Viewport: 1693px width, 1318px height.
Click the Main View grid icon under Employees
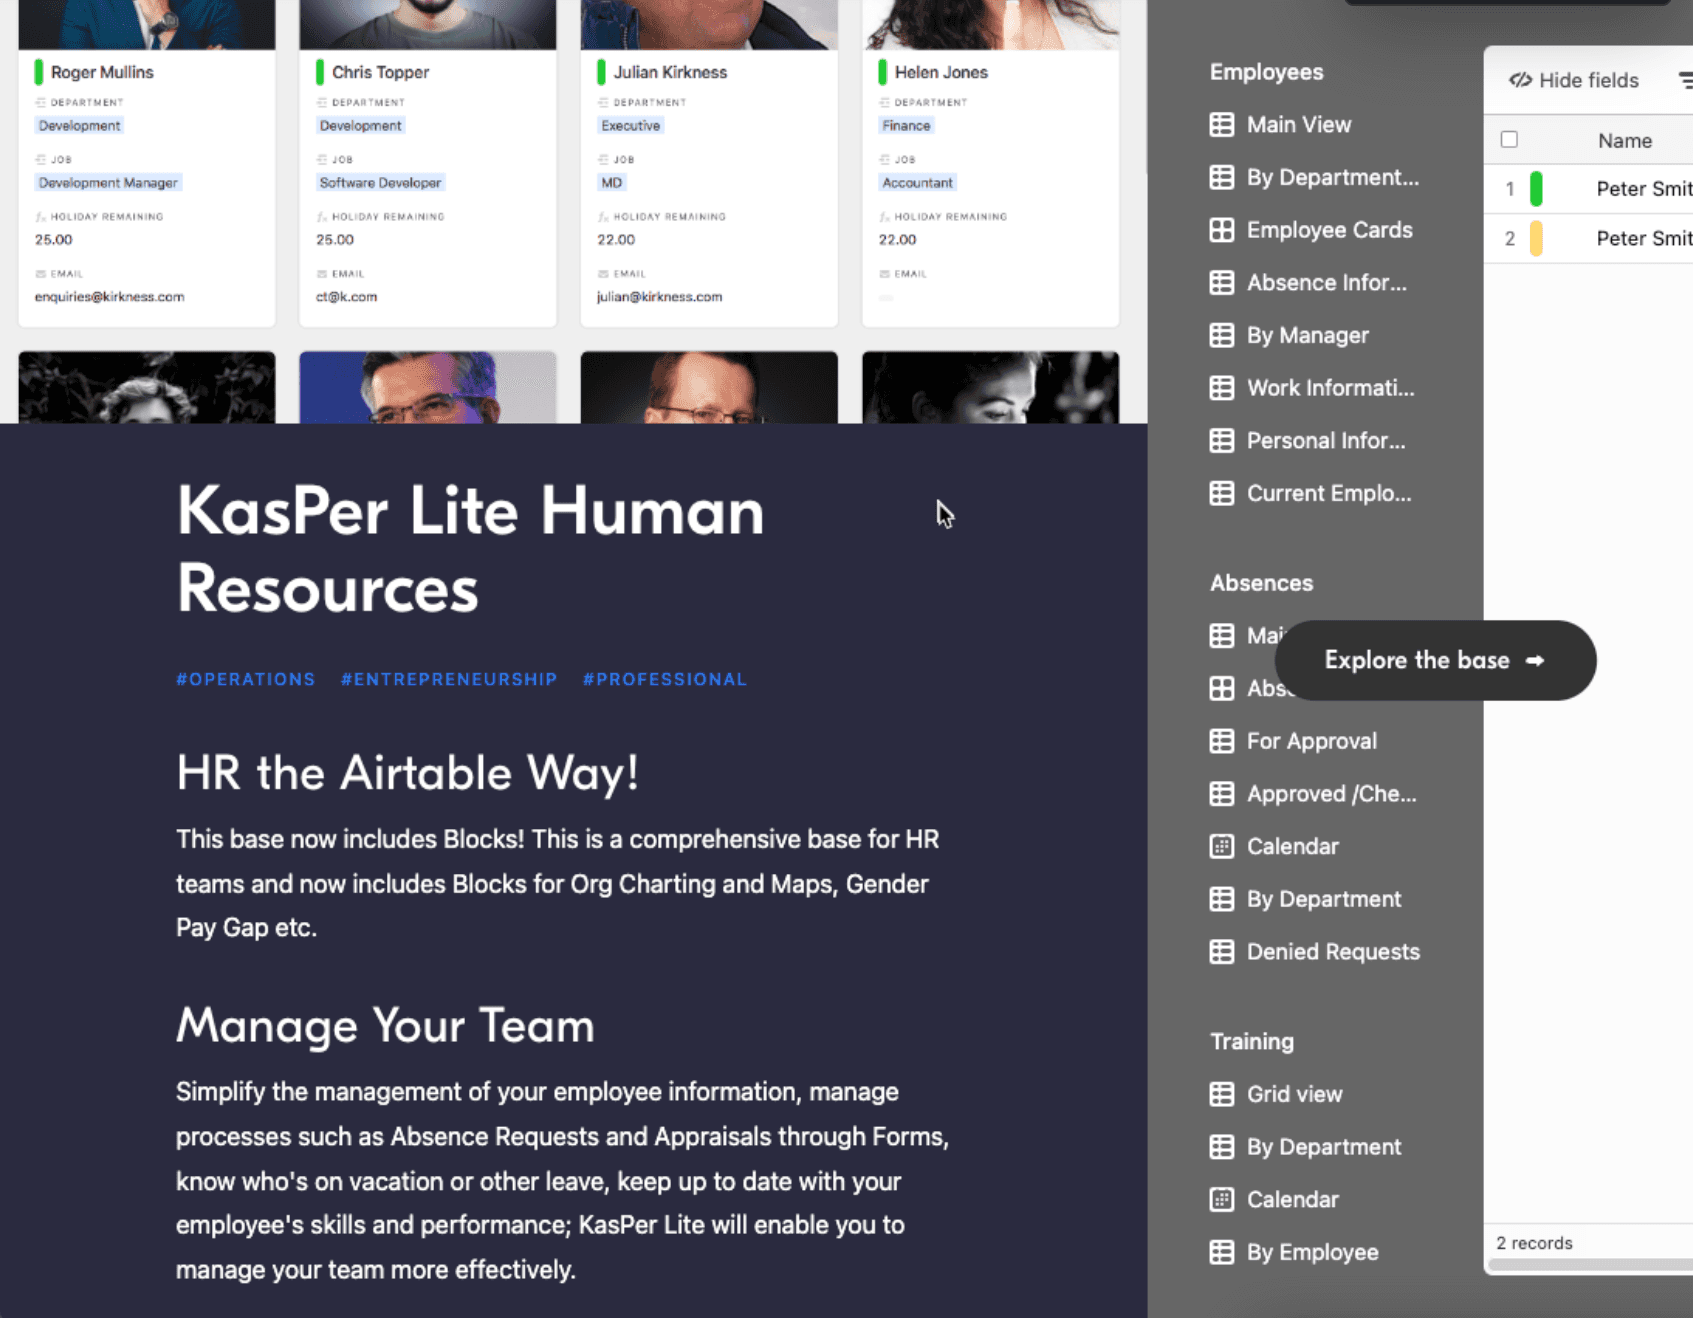click(x=1221, y=125)
